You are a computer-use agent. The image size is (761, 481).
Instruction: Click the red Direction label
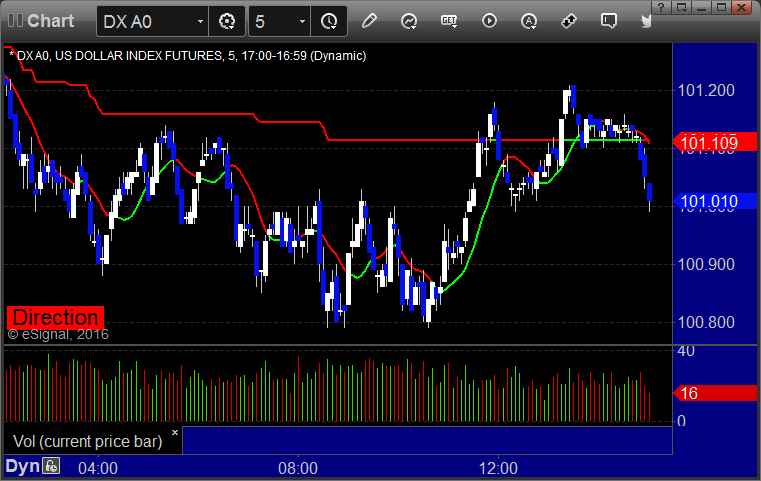point(55,317)
